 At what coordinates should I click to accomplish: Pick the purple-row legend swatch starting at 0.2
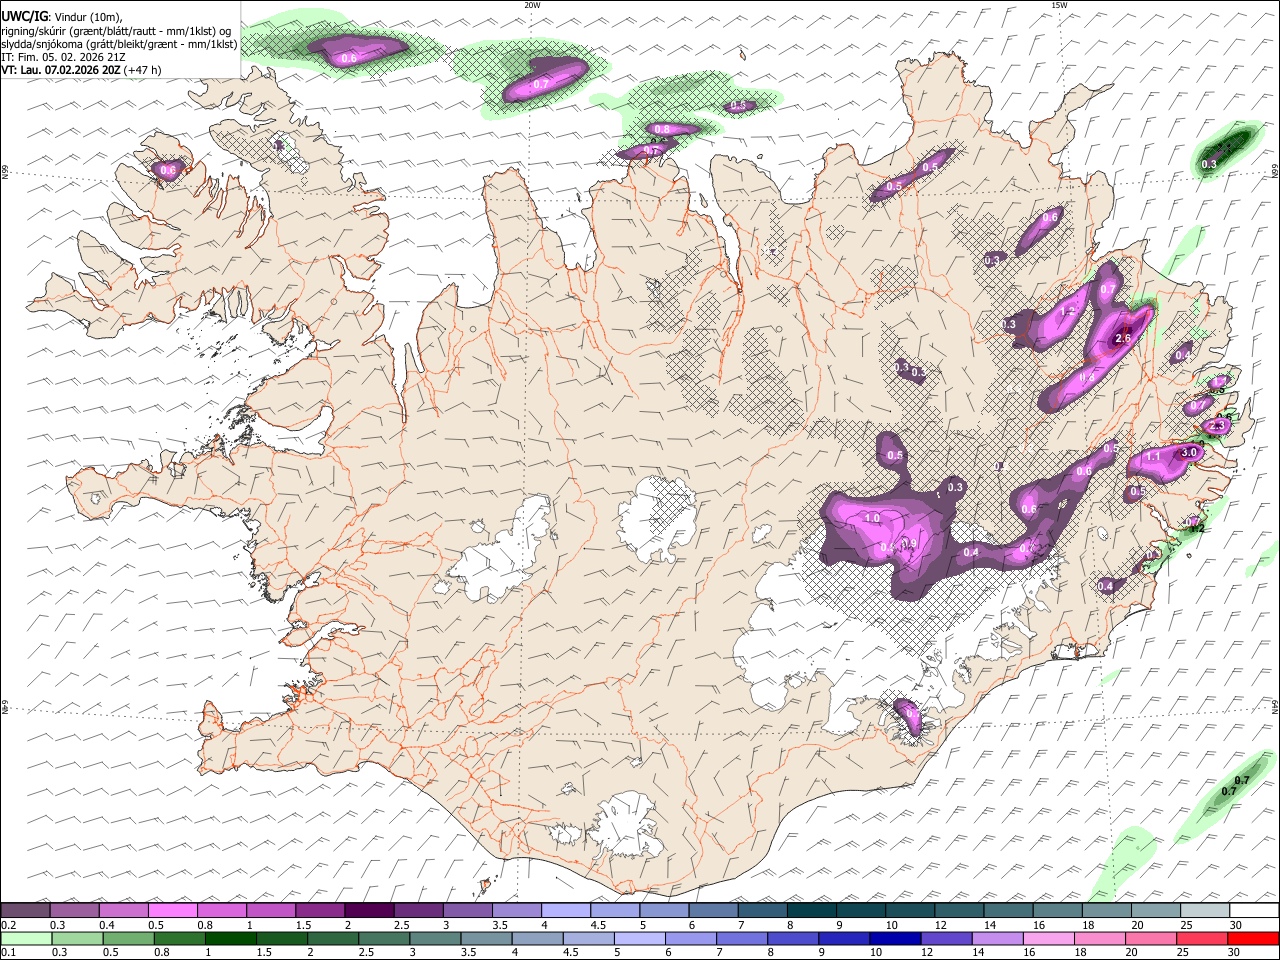point(25,911)
